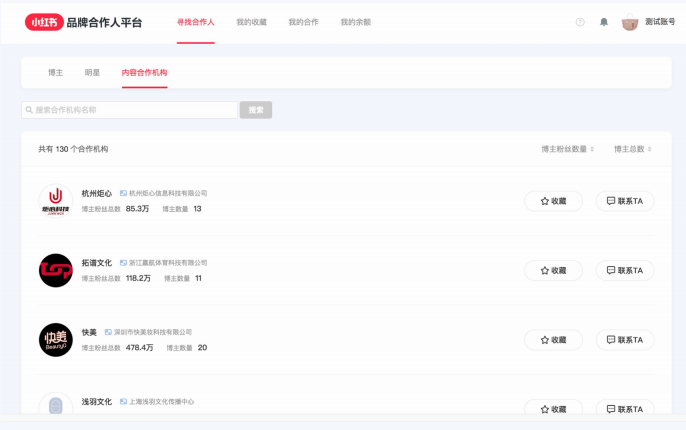This screenshot has width=686, height=430.
Task: Open the 测试账号 account name
Action: tap(660, 21)
